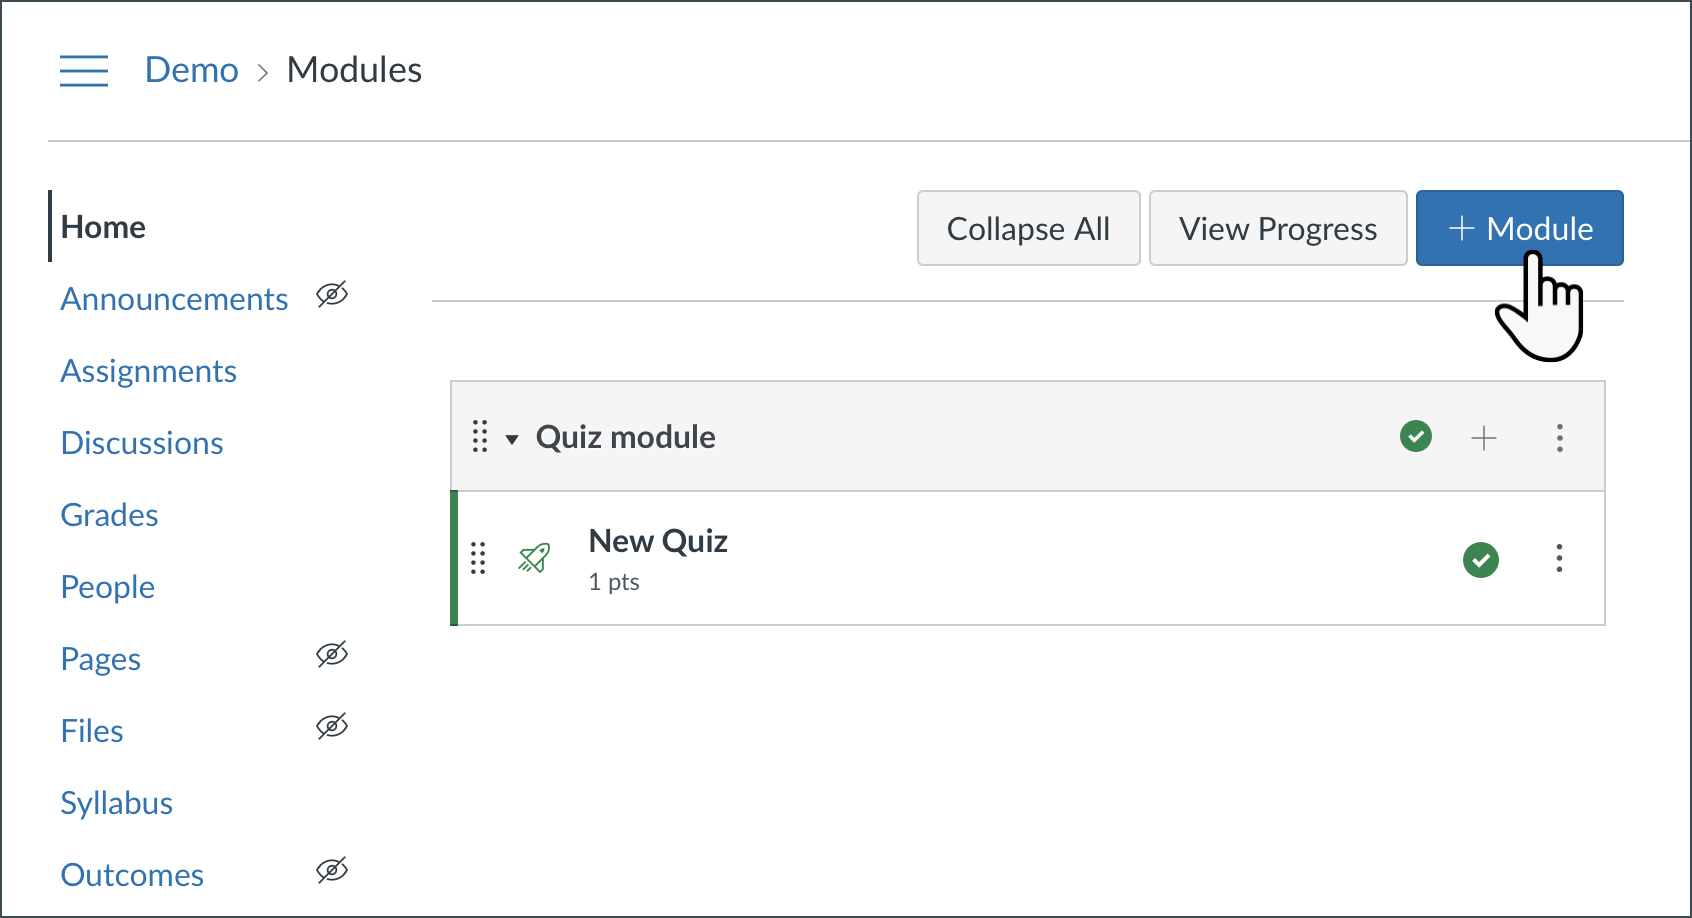The height and width of the screenshot is (918, 1692).
Task: Unpublish New Quiz via green checkmark
Action: coord(1481,559)
